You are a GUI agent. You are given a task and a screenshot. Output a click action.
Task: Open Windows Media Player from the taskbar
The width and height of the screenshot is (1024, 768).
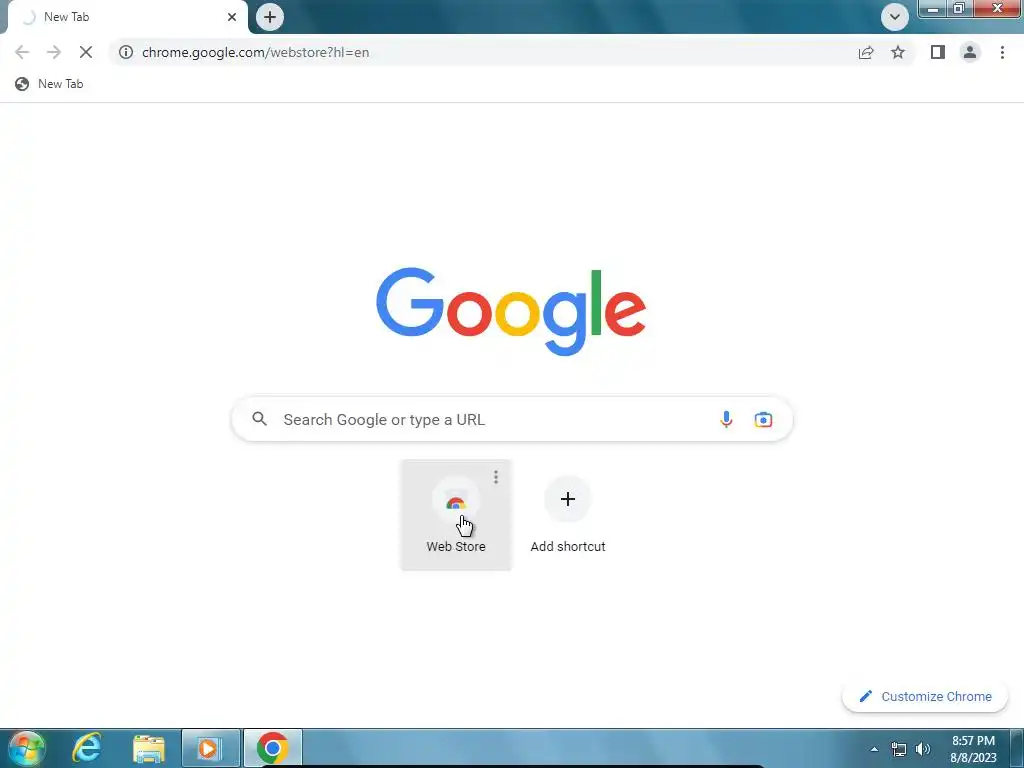pyautogui.click(x=210, y=748)
